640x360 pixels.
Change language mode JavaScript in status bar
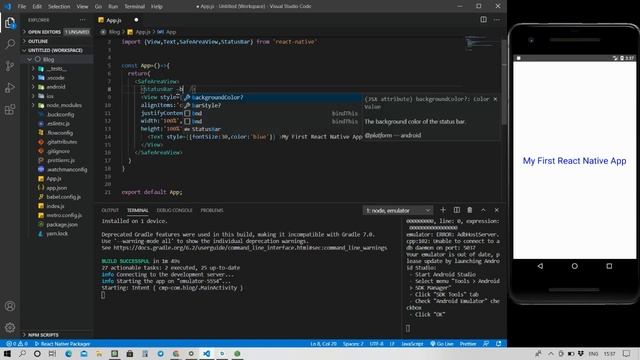(x=412, y=344)
